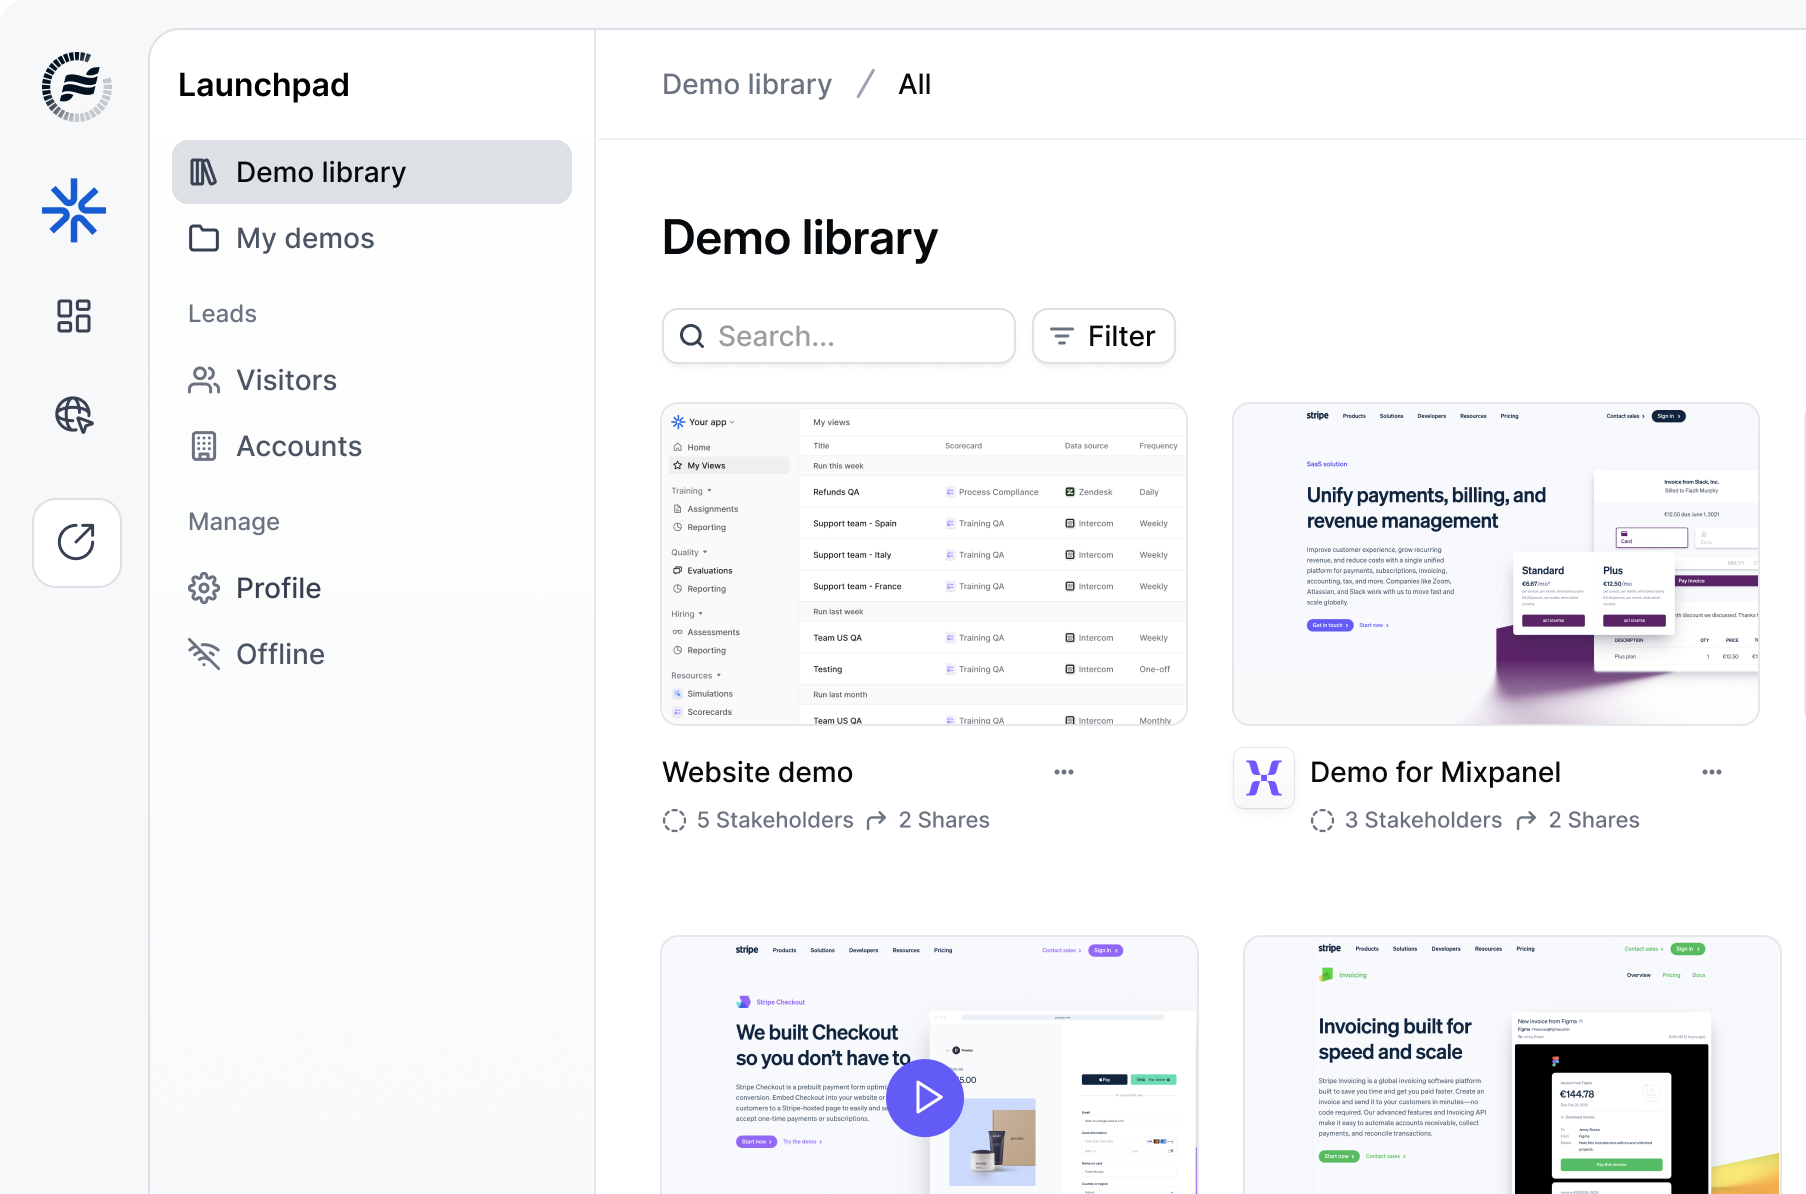Click the Mixpanel logo beside the demo title
This screenshot has height=1194, width=1806.
point(1263,778)
